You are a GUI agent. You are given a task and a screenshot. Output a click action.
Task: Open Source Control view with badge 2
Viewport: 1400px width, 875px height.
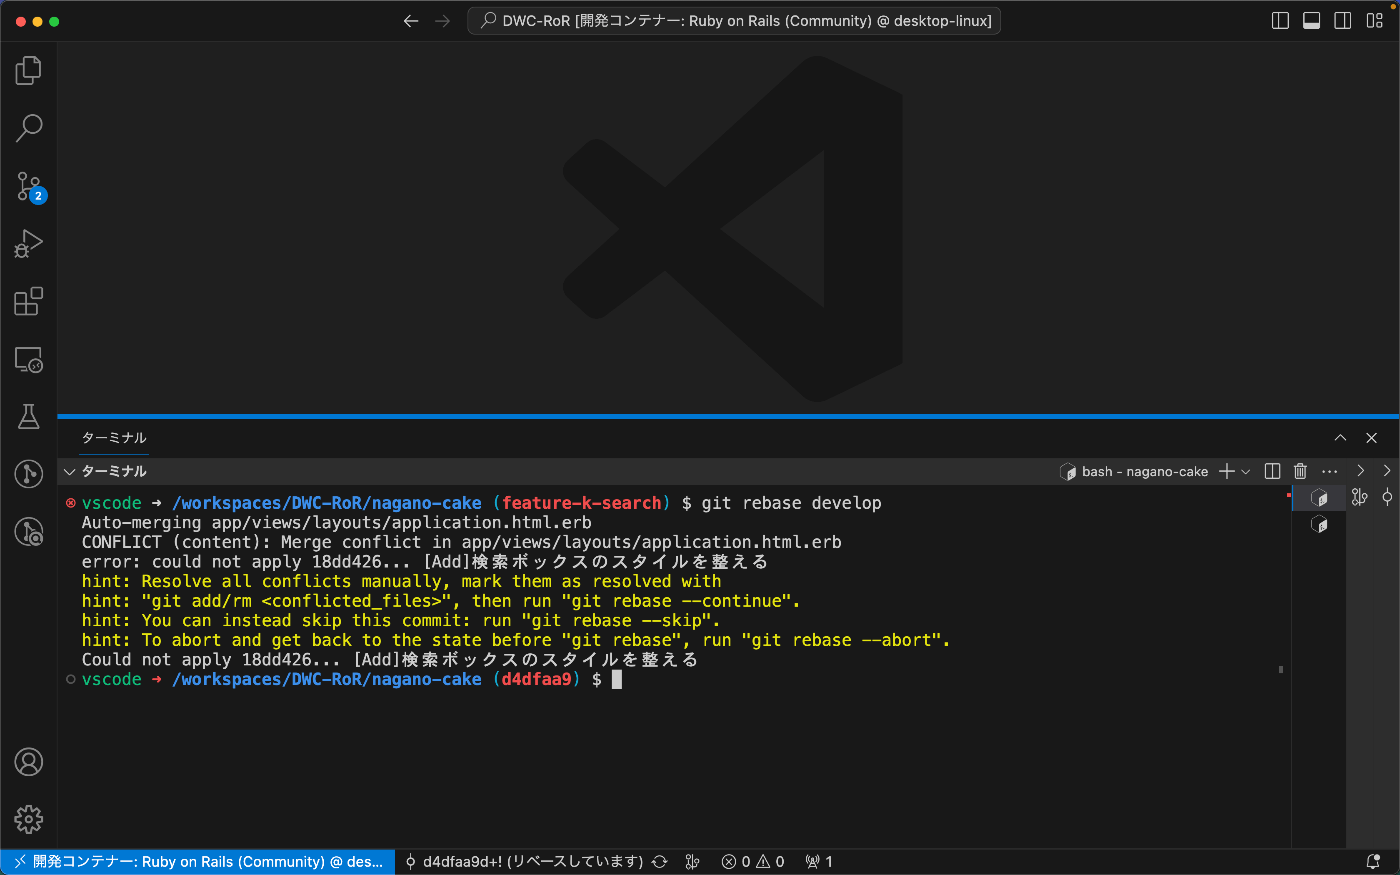pos(28,186)
